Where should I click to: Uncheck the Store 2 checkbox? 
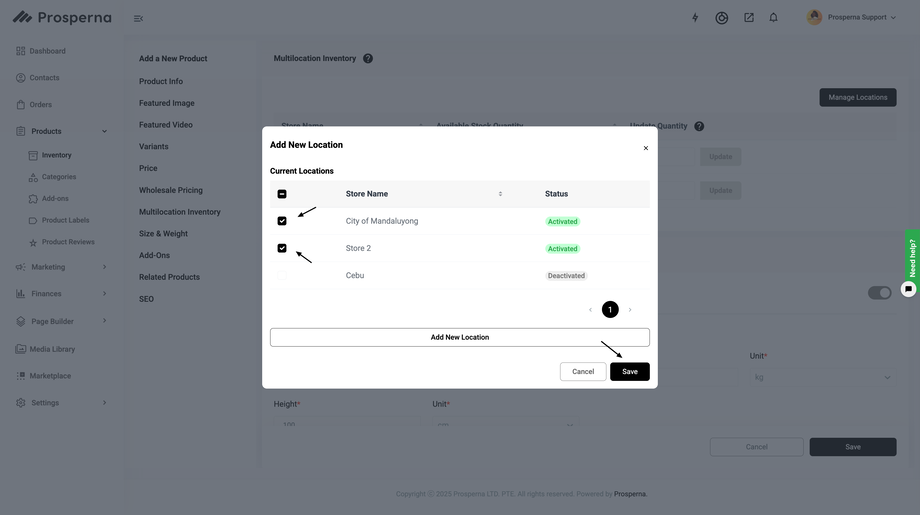[282, 248]
